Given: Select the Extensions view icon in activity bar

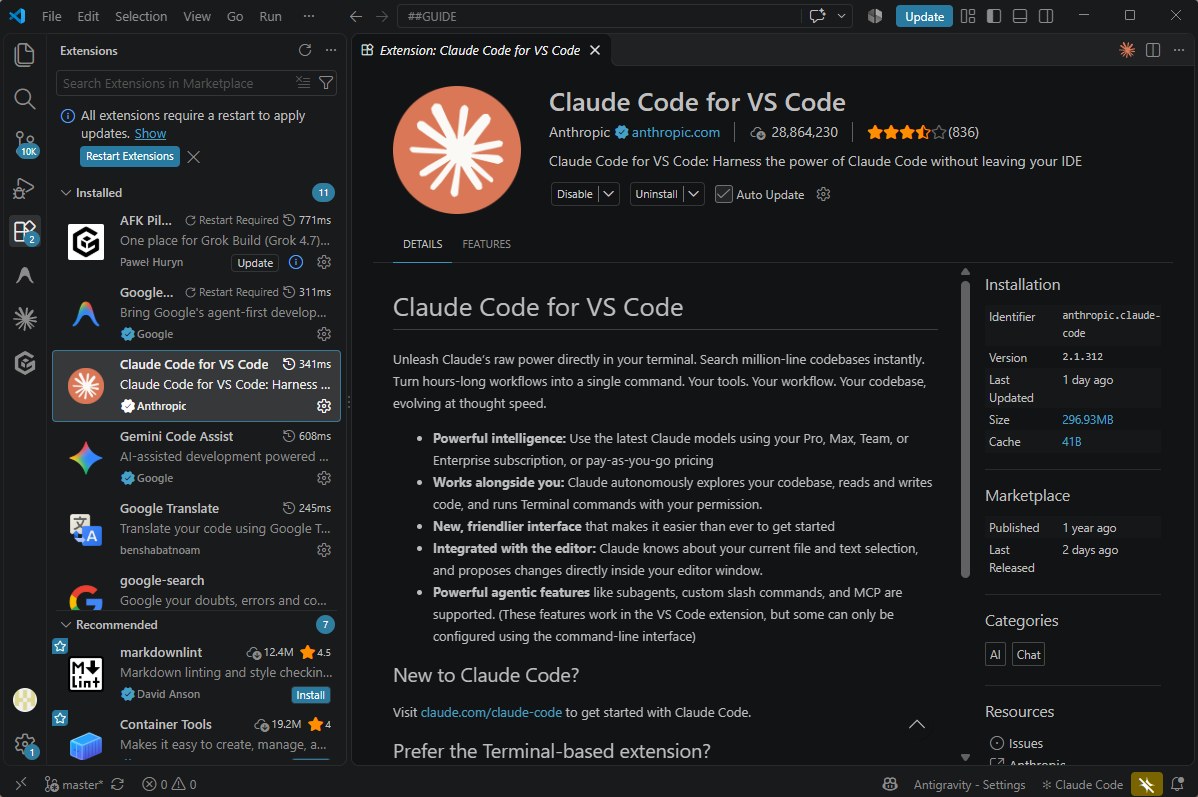Looking at the screenshot, I should pos(24,231).
